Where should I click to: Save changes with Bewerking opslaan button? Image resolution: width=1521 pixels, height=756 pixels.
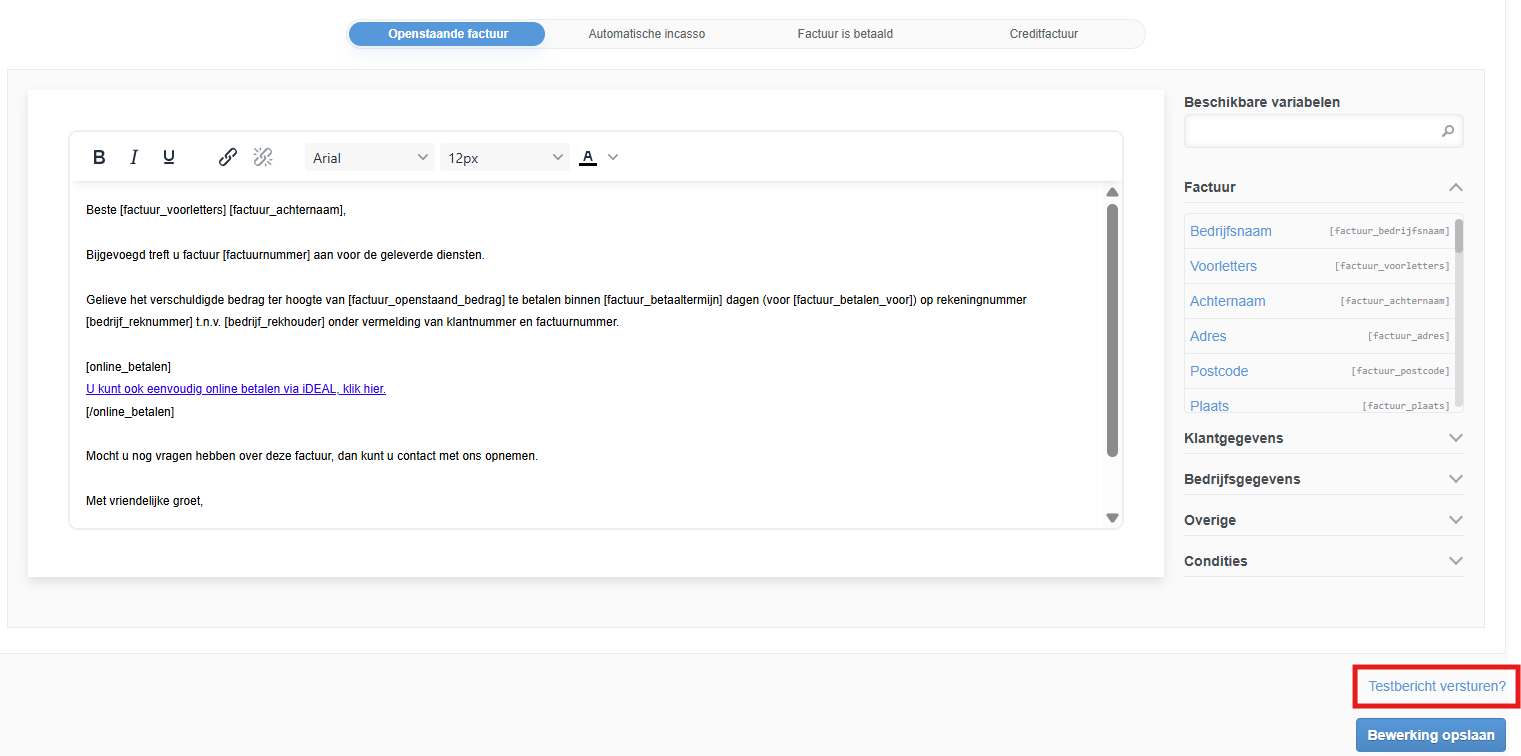(1430, 735)
